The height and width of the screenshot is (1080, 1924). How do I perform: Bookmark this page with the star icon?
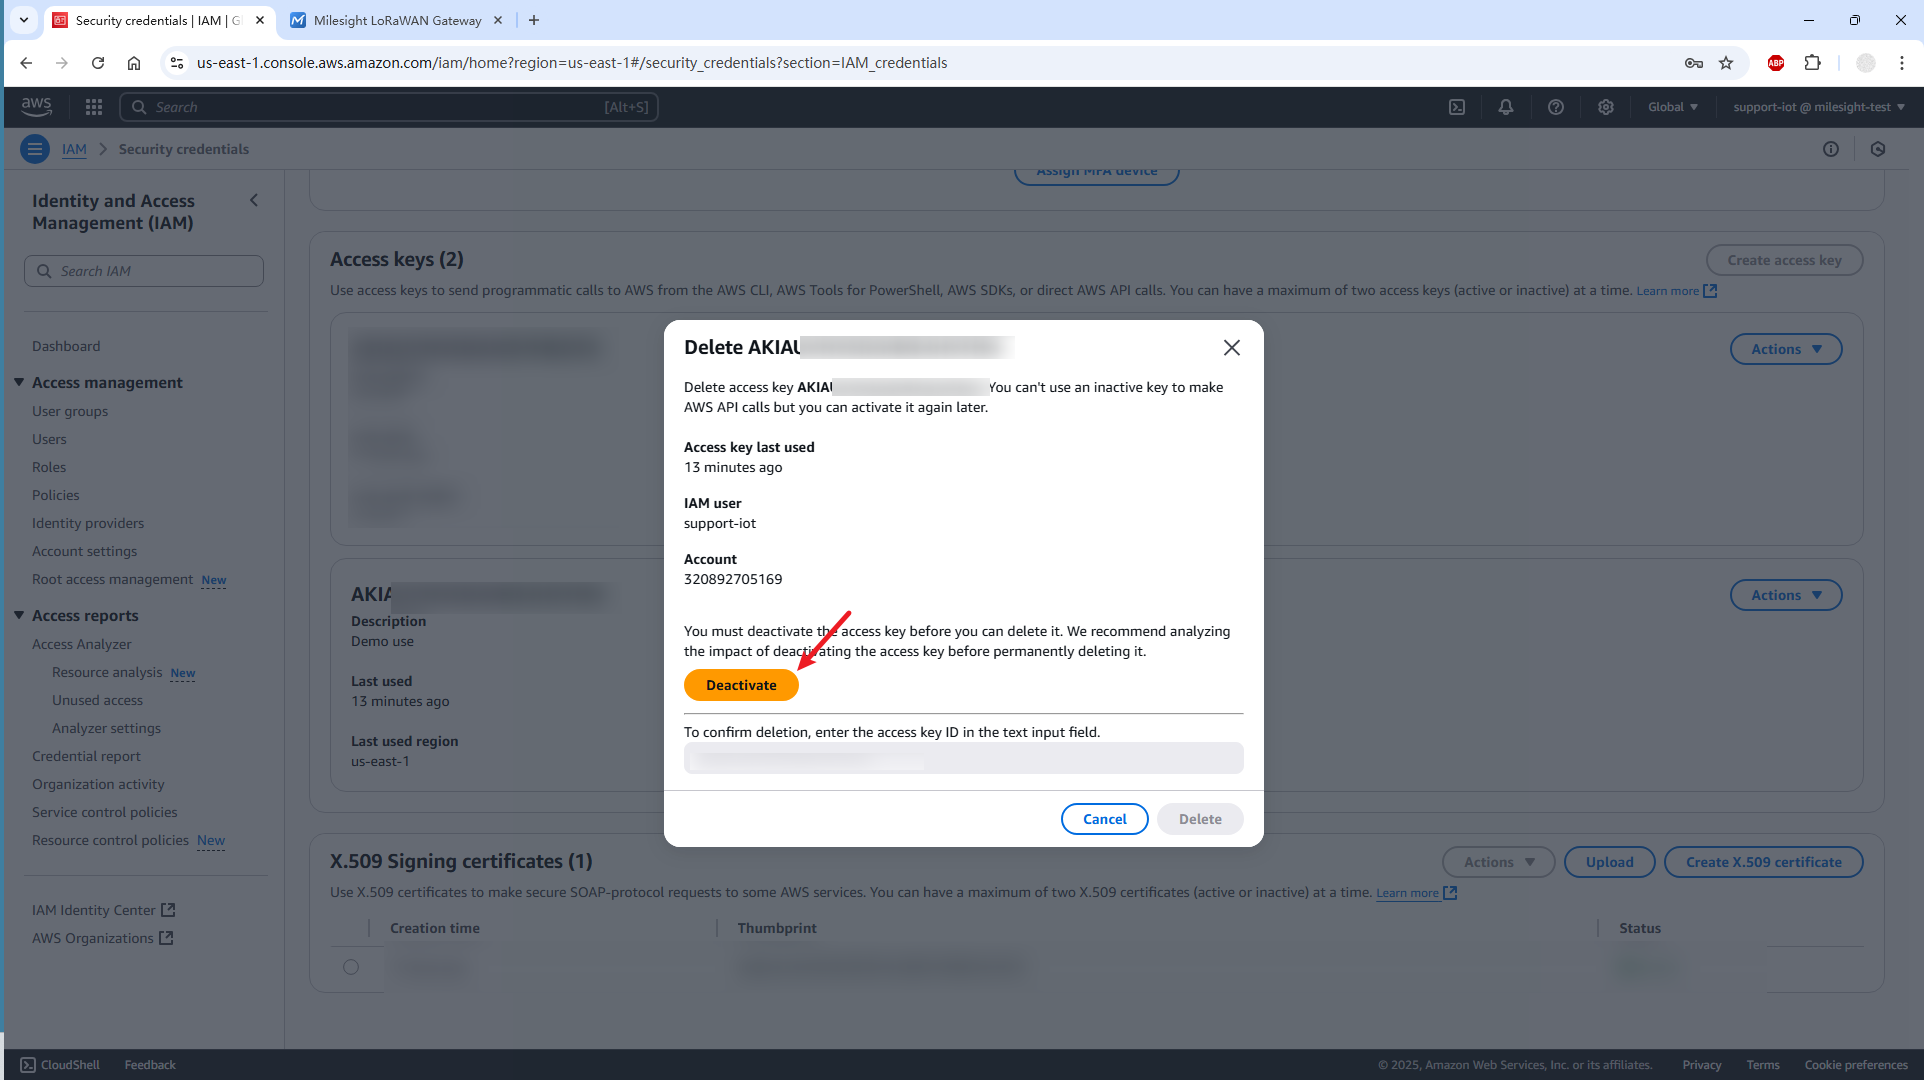[x=1726, y=63]
